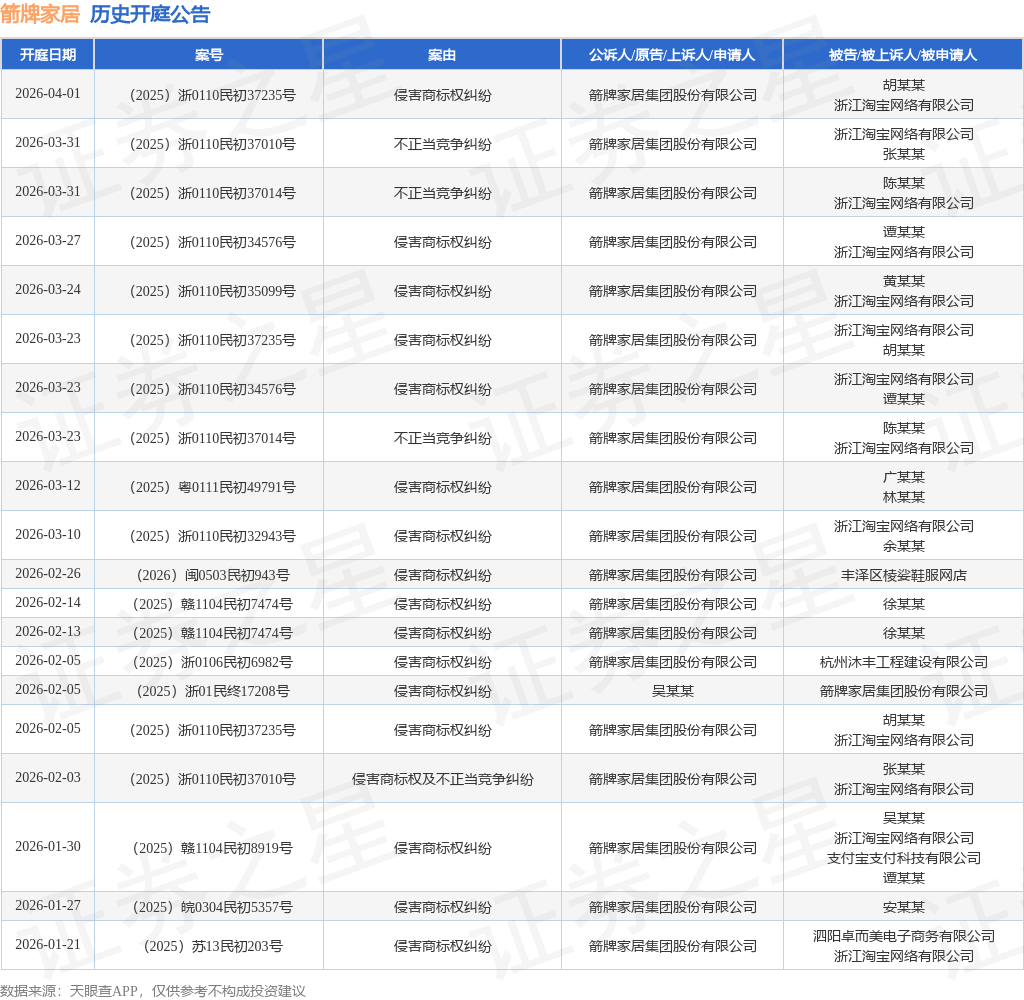
Task: Click 侵害商标权纠纷 in the 2026-04-01 row
Action: [442, 95]
